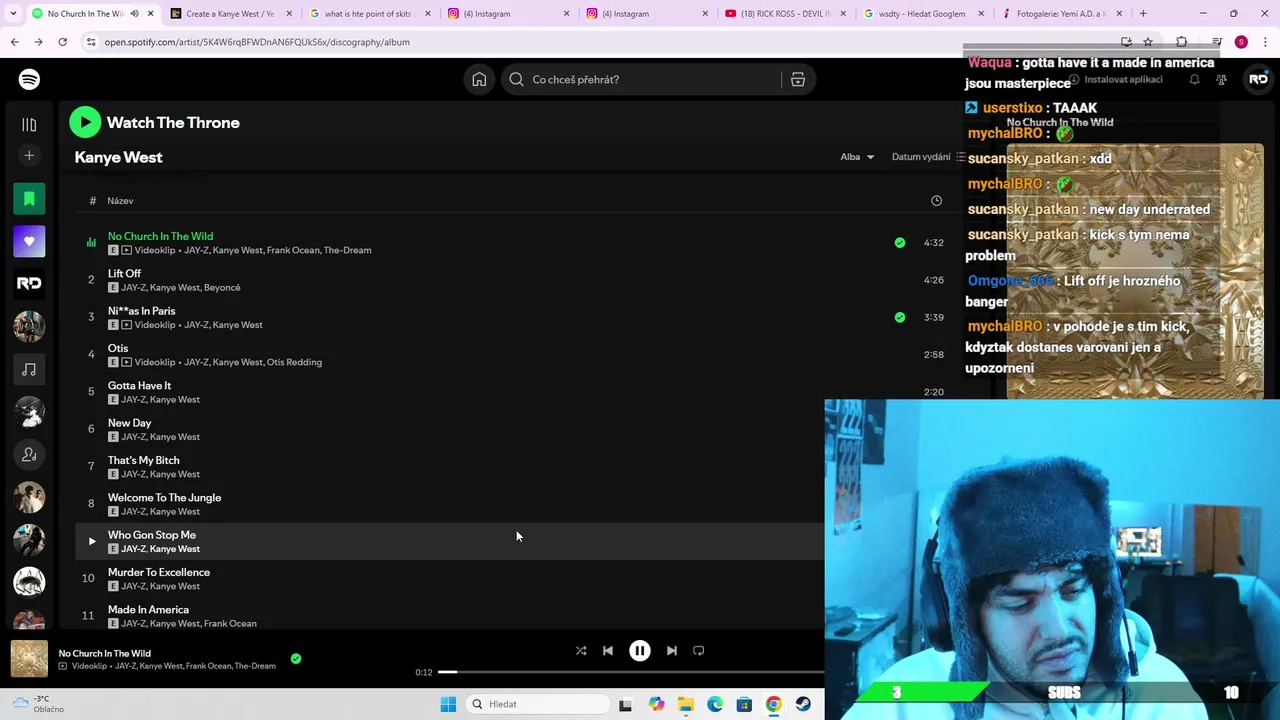Click the Název column header
The height and width of the screenshot is (720, 1280).
click(x=120, y=201)
